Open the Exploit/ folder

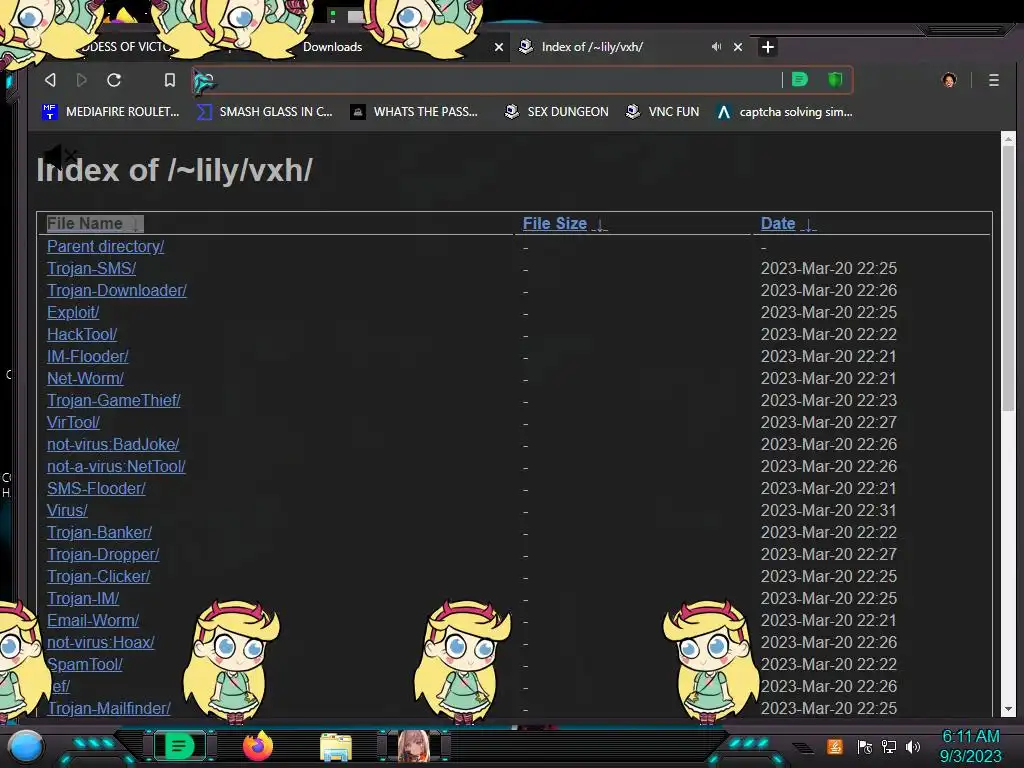(x=73, y=312)
